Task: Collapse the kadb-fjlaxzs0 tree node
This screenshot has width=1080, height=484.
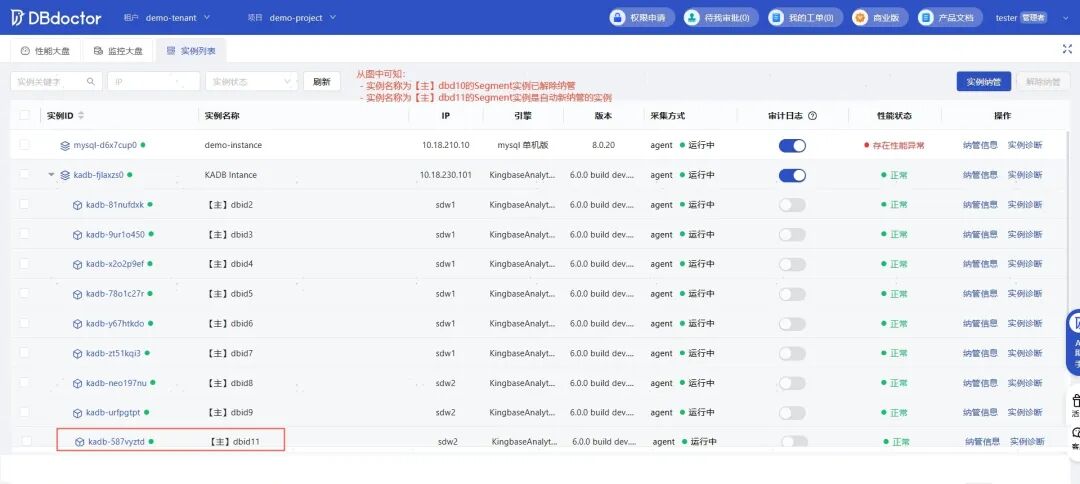Action: pos(51,175)
